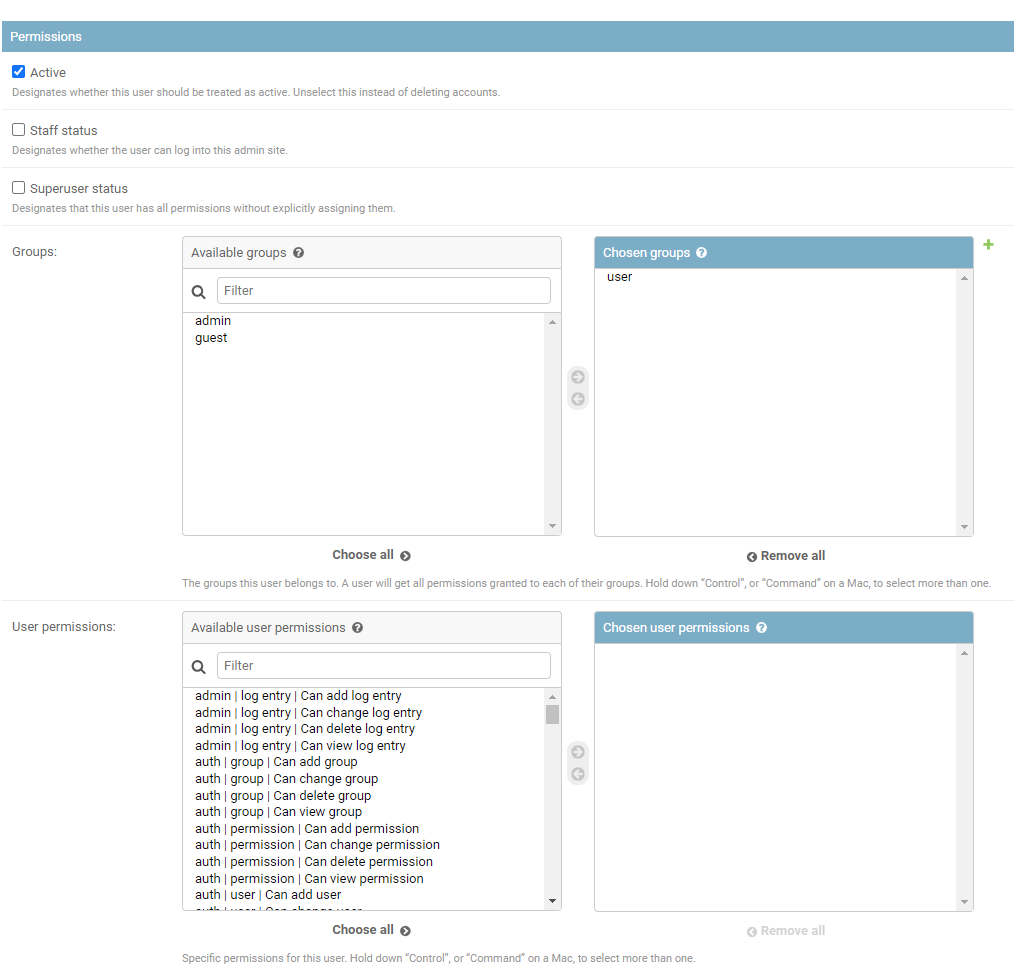
Task: Focus the Available groups Filter field
Action: point(383,290)
